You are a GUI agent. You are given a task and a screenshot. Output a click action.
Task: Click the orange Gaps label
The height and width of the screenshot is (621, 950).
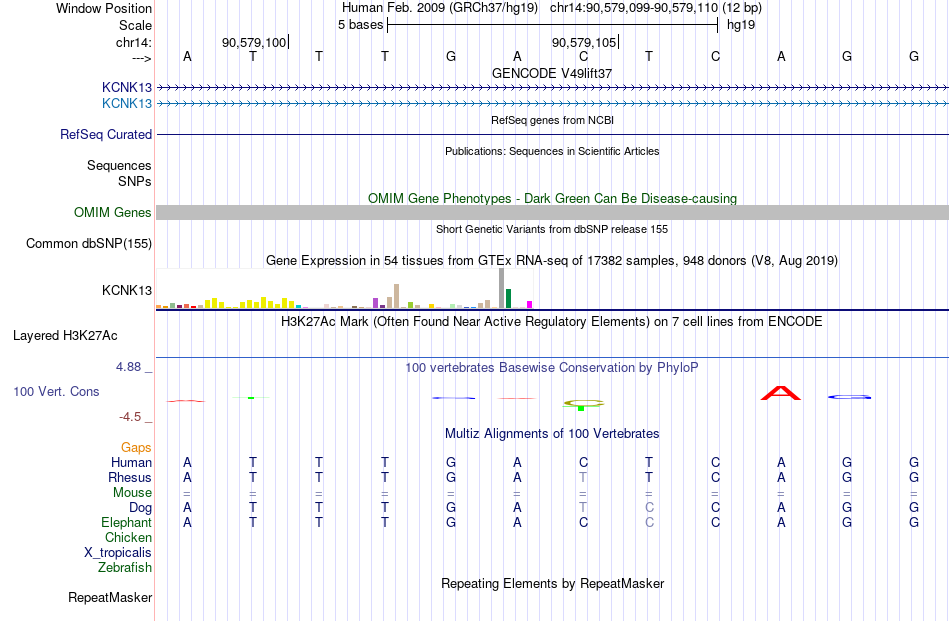point(136,447)
